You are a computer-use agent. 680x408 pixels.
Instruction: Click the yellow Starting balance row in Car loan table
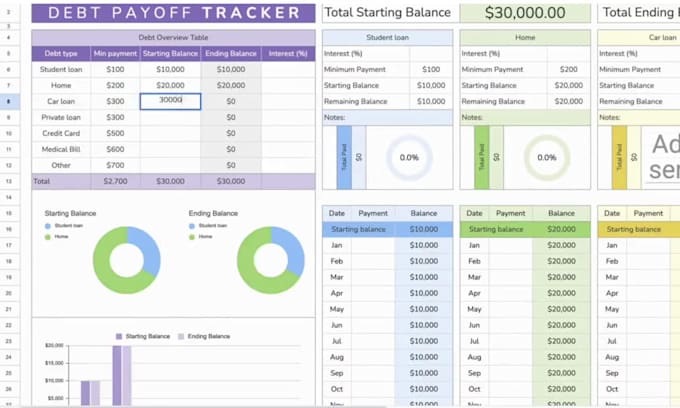click(x=639, y=229)
